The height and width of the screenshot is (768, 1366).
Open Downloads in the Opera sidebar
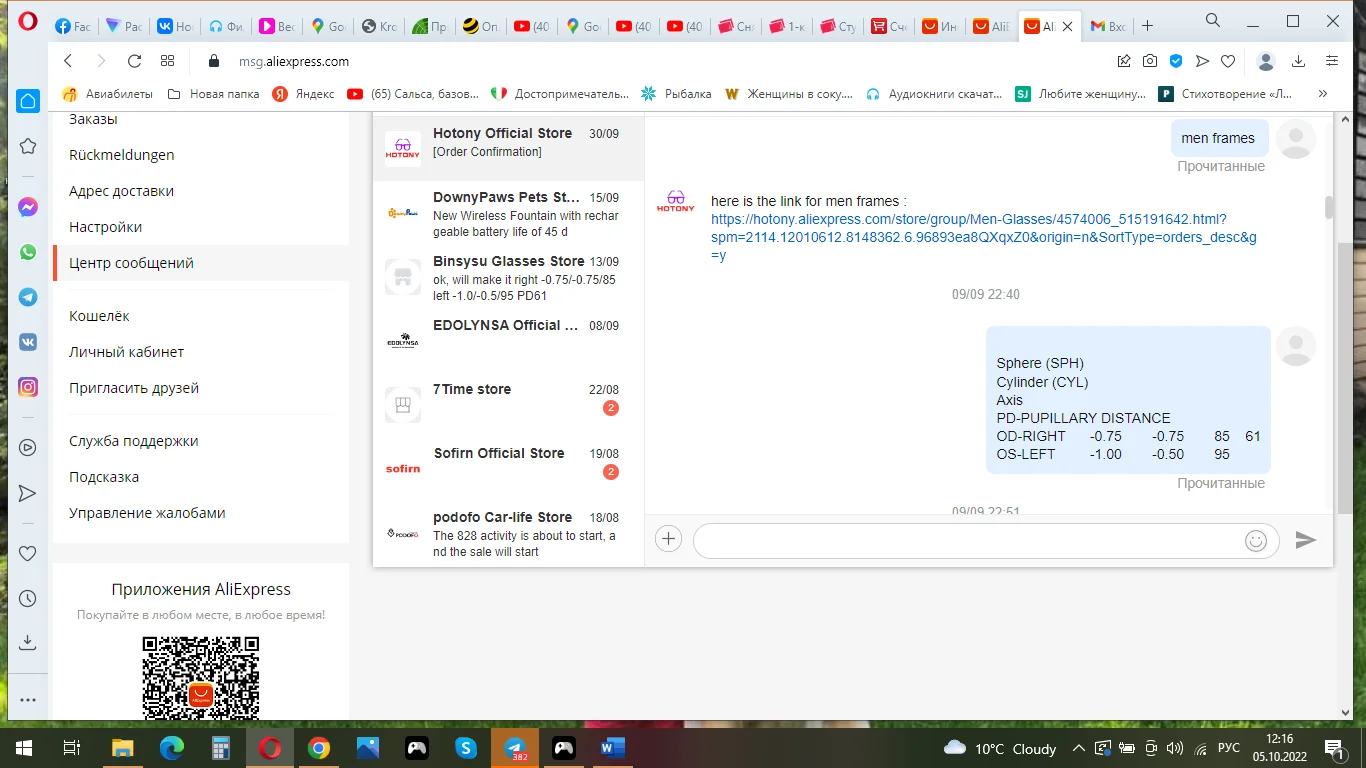(x=28, y=642)
